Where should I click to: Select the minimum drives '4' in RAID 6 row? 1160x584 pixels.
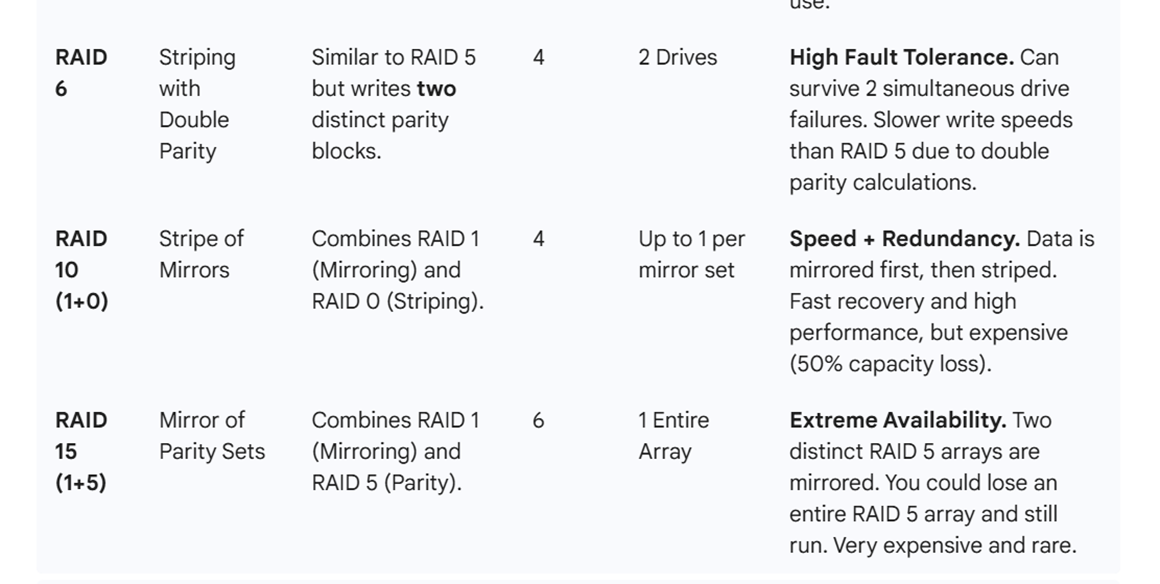[x=539, y=58]
